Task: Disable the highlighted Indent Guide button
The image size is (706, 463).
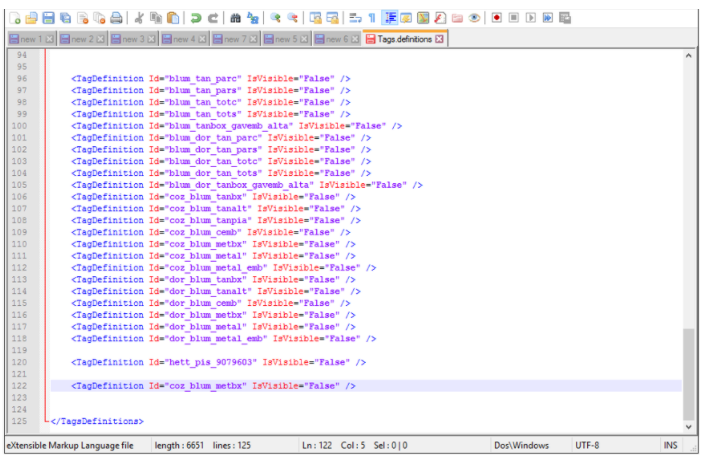Action: tap(389, 18)
